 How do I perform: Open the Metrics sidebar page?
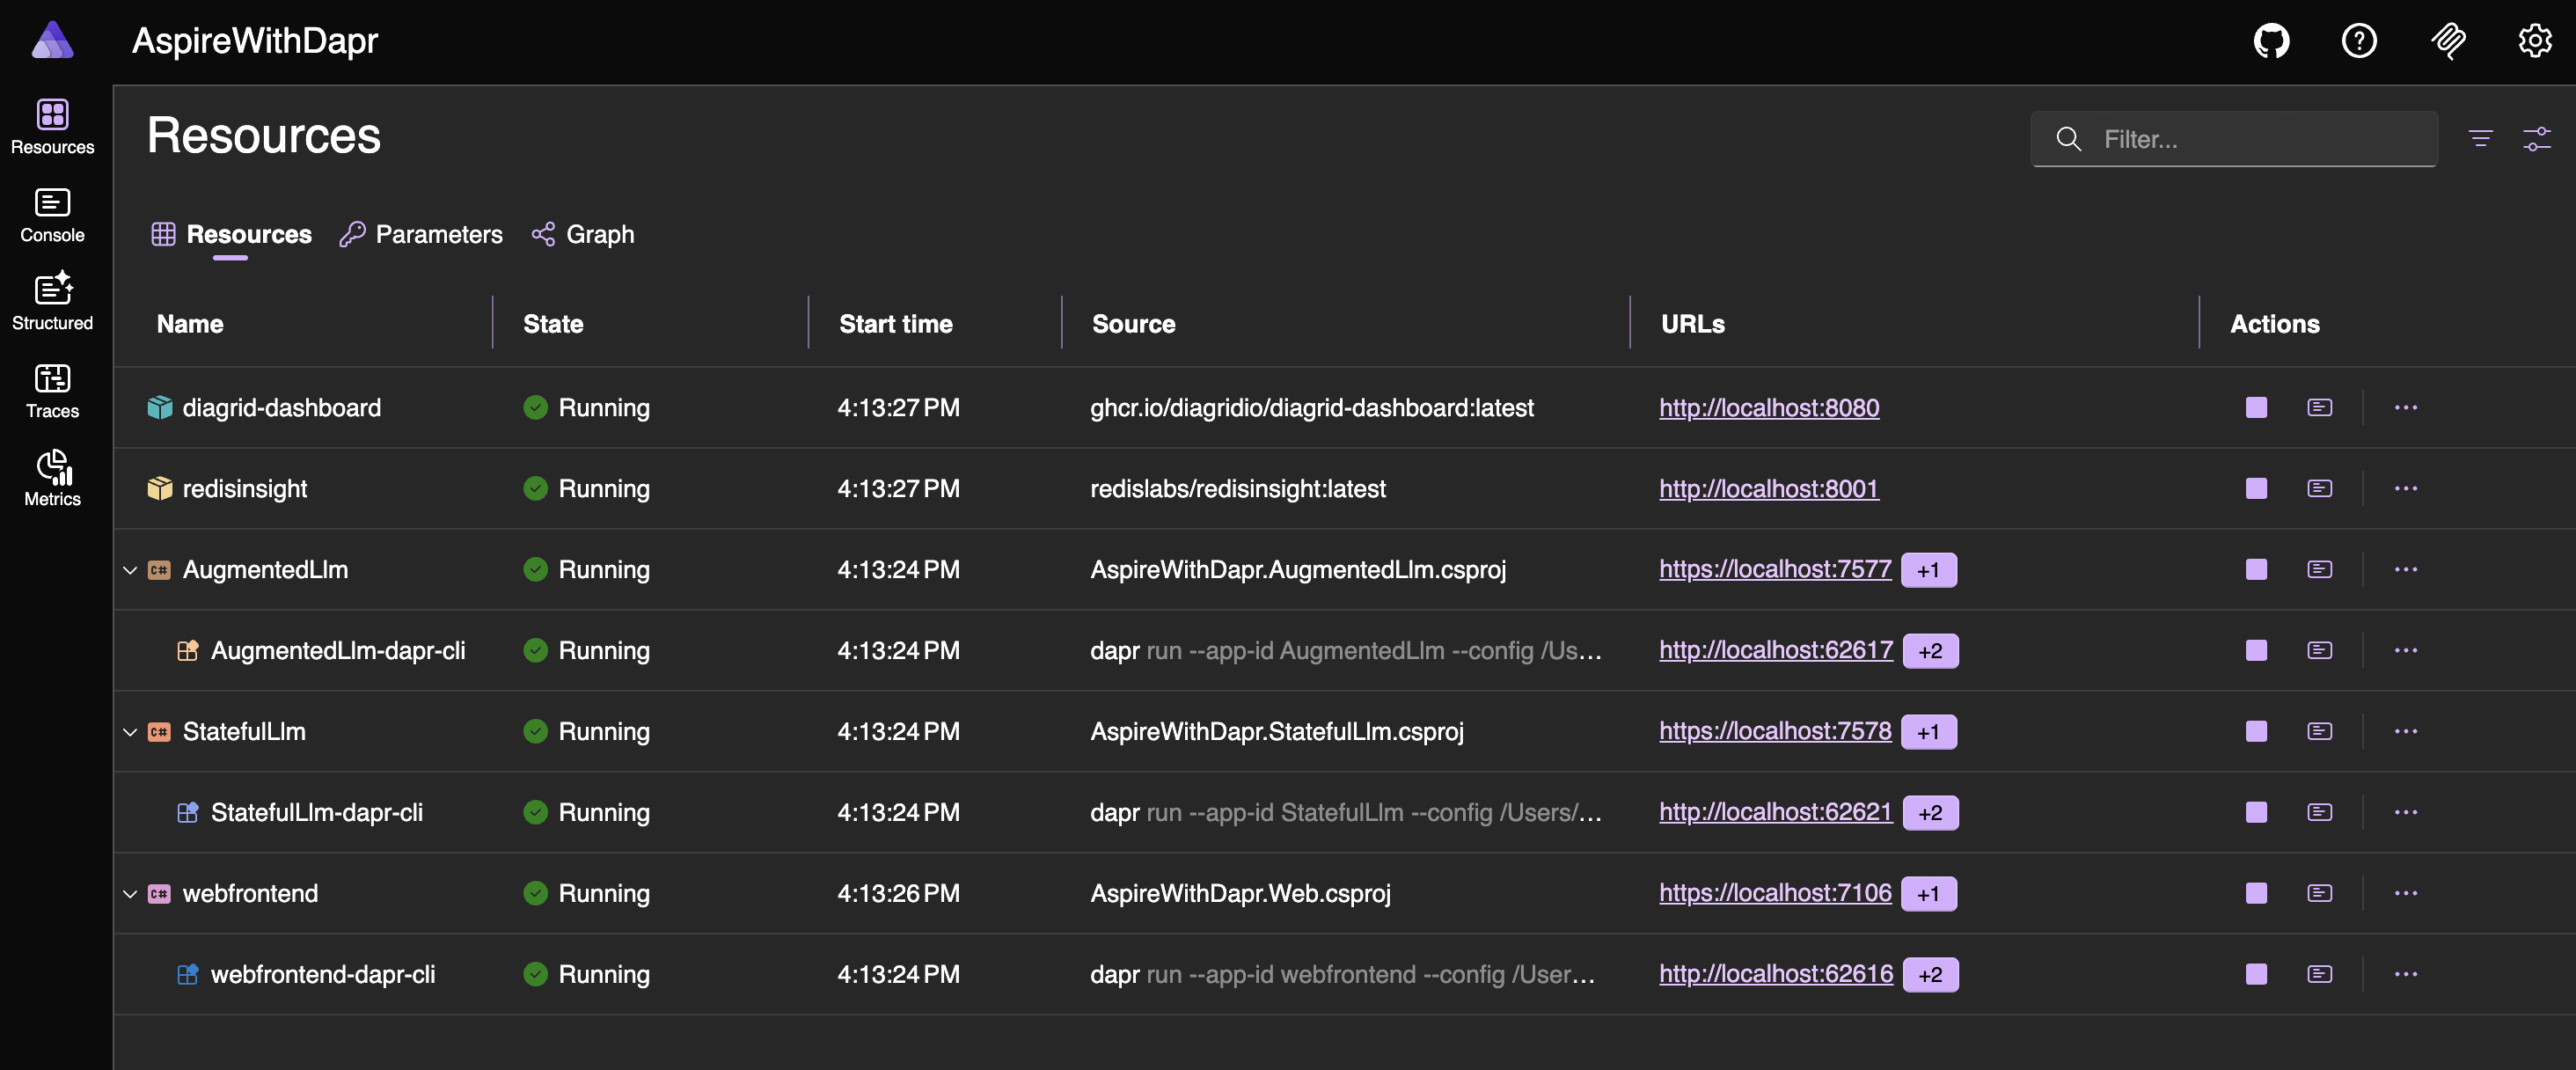click(52, 478)
